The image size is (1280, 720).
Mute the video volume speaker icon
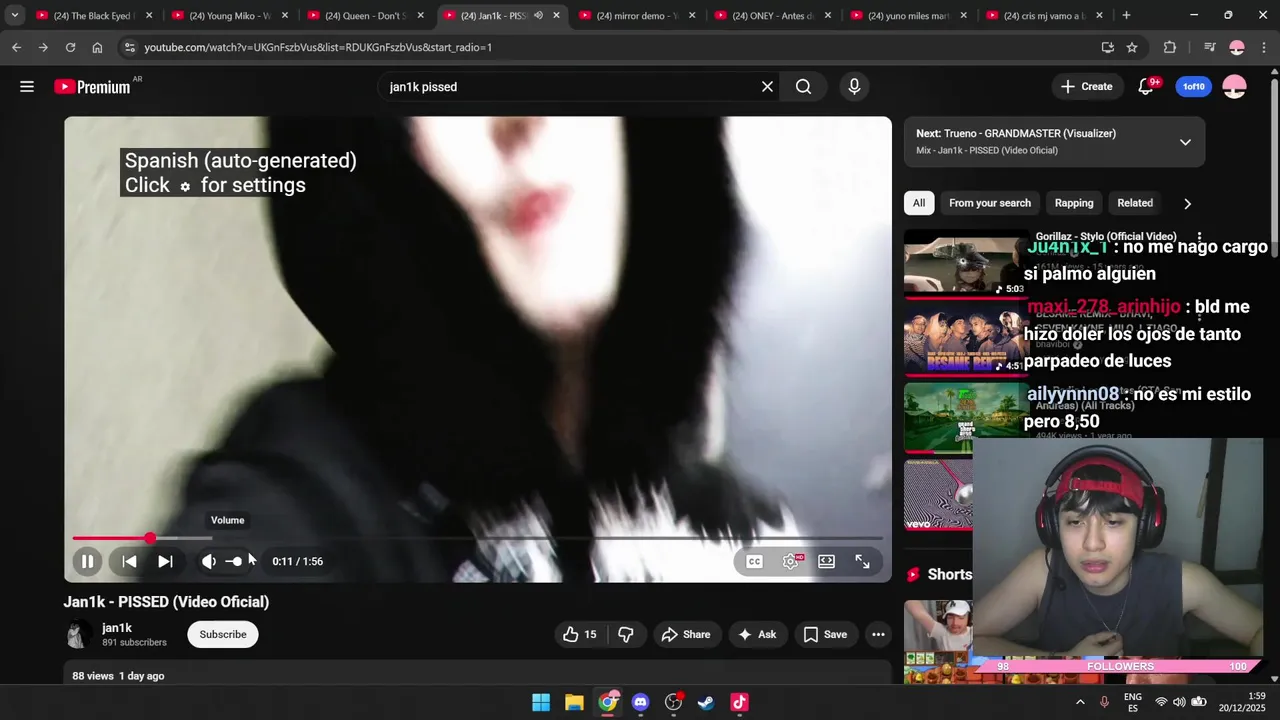point(208,562)
